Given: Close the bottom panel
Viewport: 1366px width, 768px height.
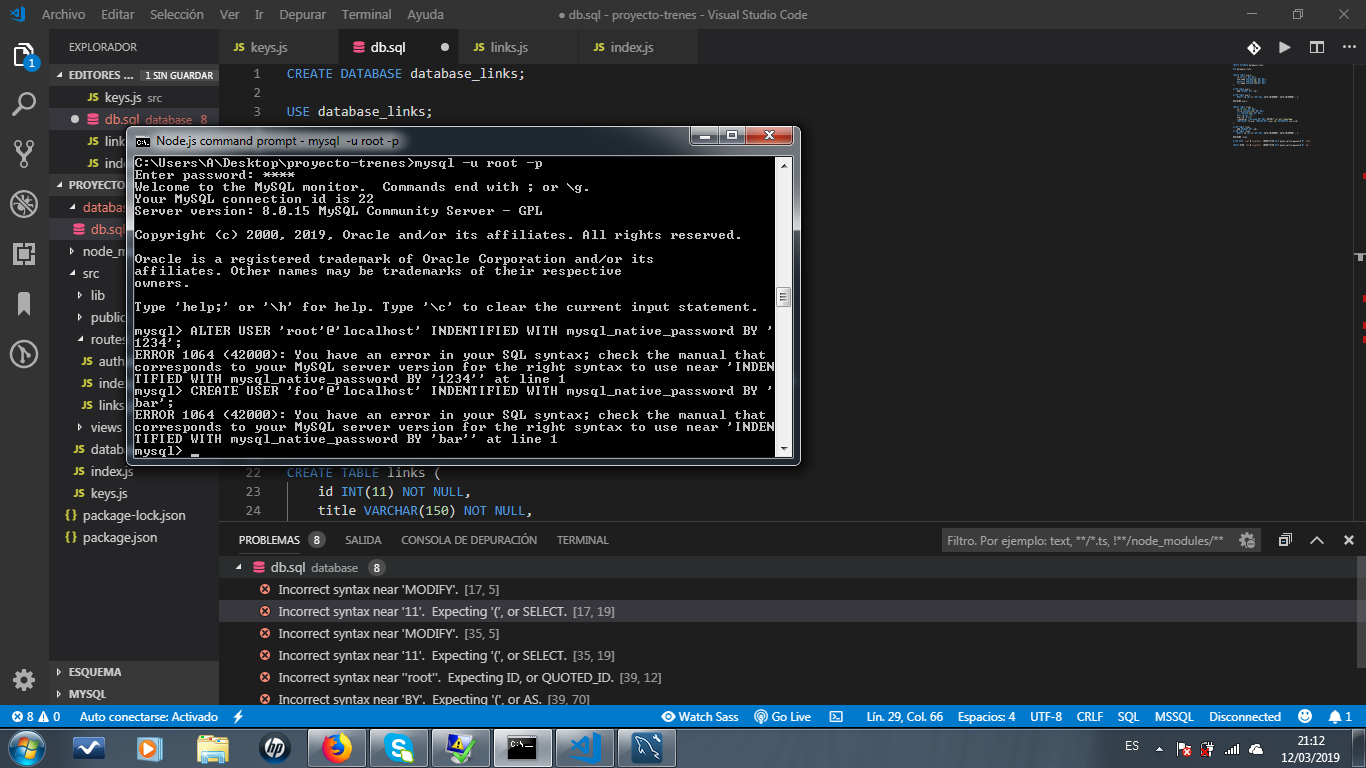Looking at the screenshot, I should [x=1348, y=540].
